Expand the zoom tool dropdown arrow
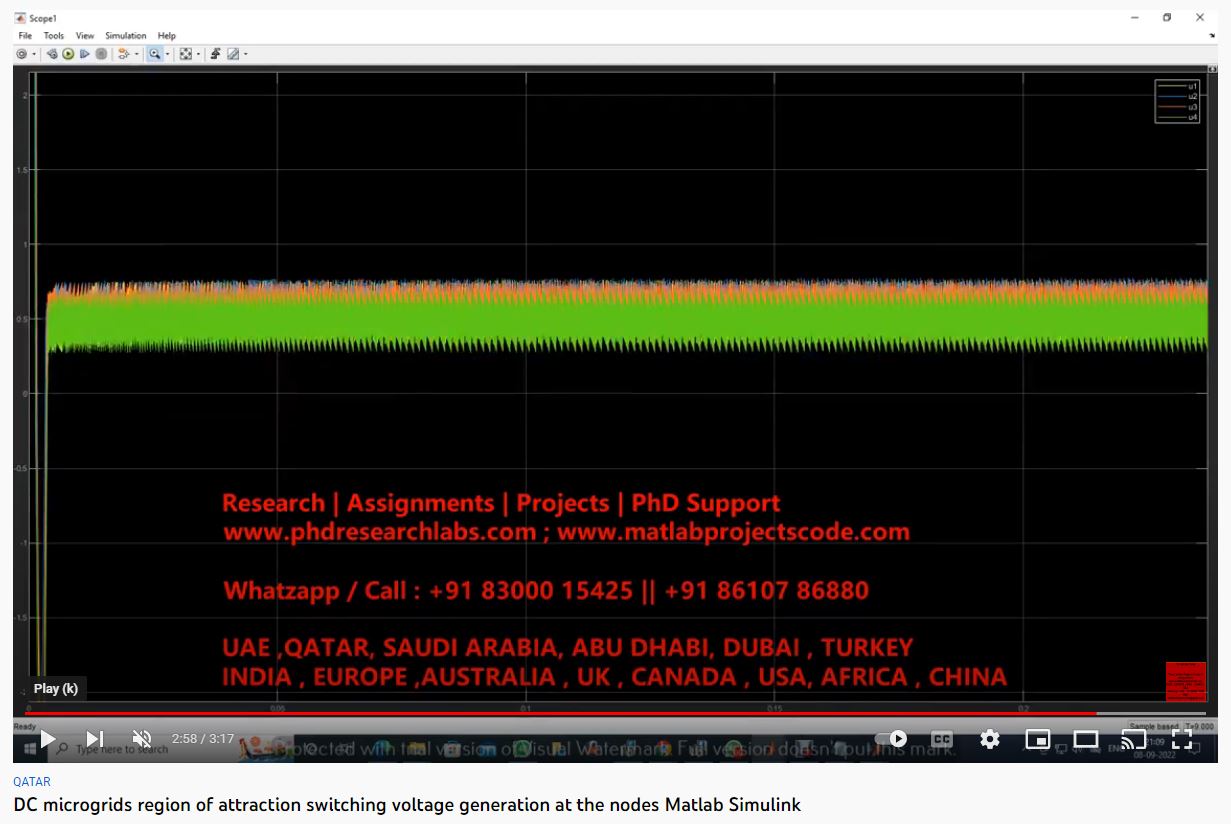1231x824 pixels. click(x=167, y=54)
